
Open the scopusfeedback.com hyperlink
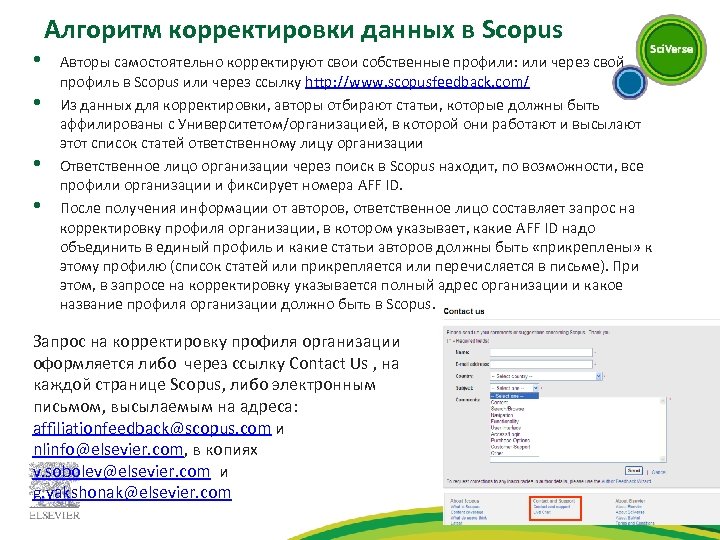[x=417, y=82]
